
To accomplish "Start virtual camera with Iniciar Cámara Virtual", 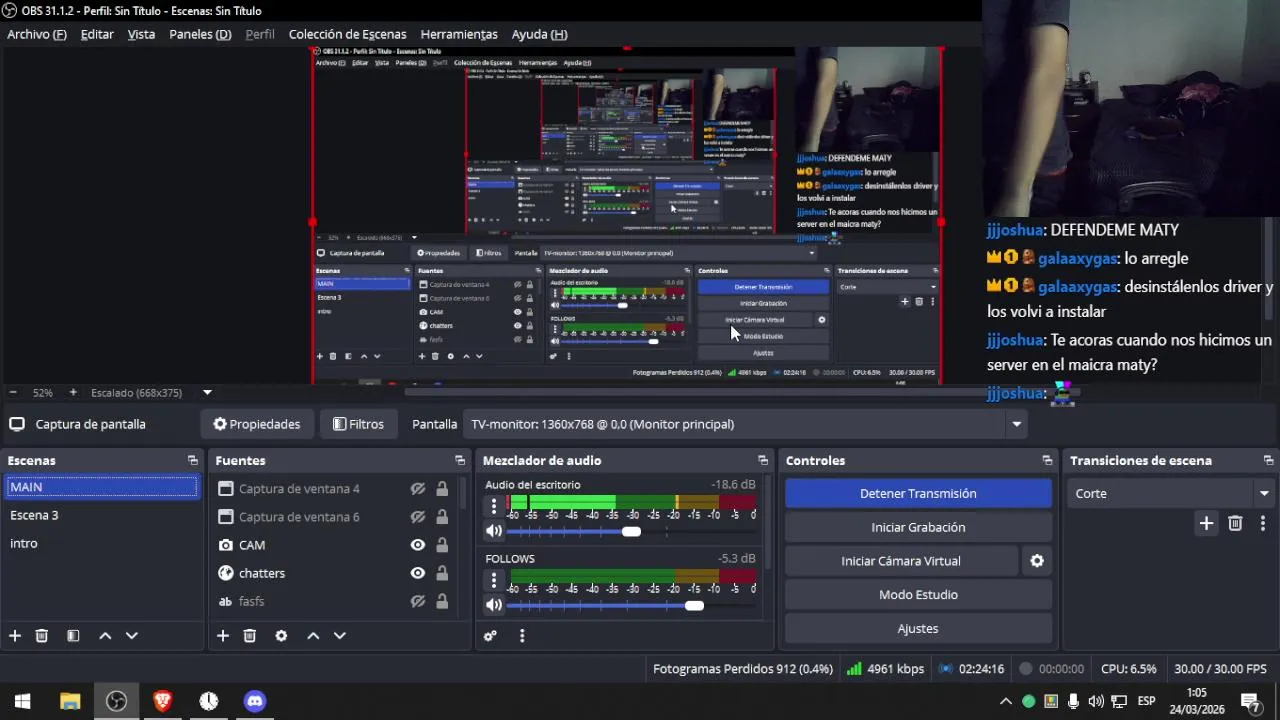I will 901,561.
